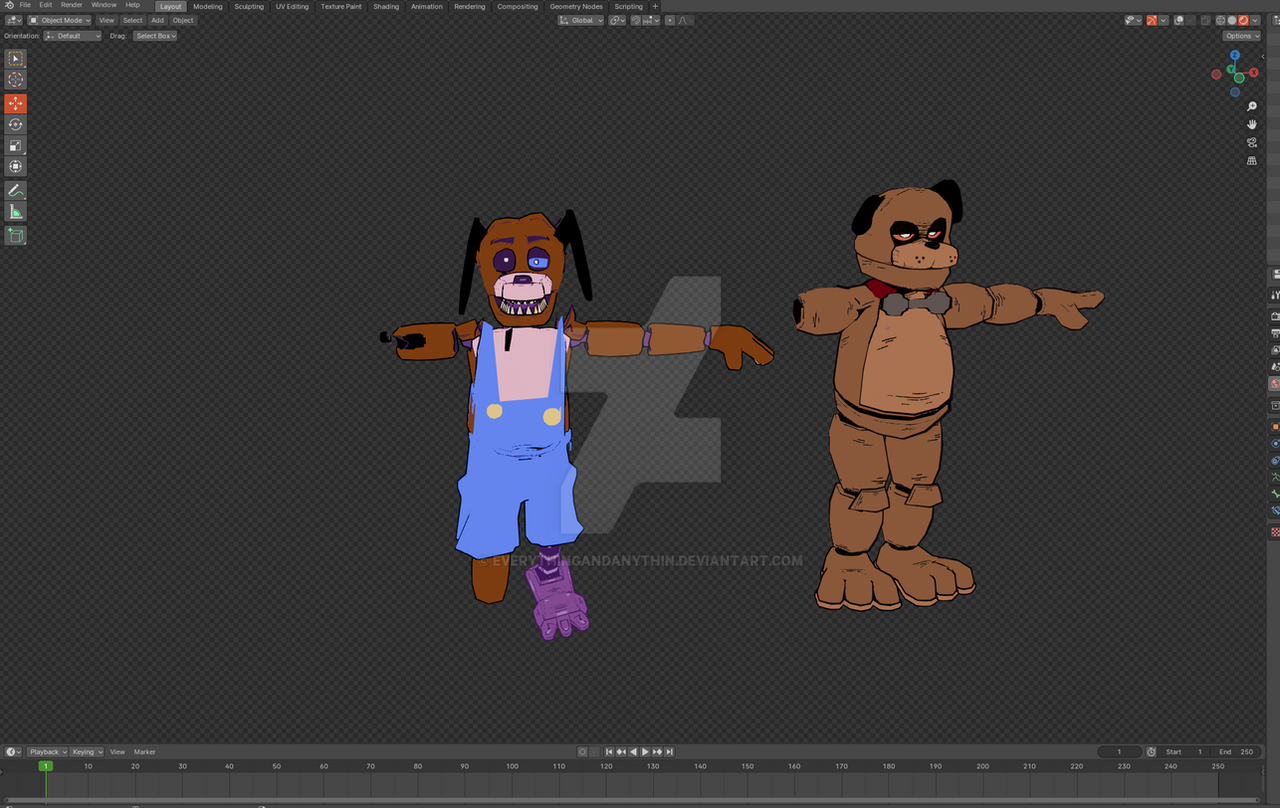Jump to the start frame
Image resolution: width=1280 pixels, height=808 pixels.
pyautogui.click(x=610, y=752)
